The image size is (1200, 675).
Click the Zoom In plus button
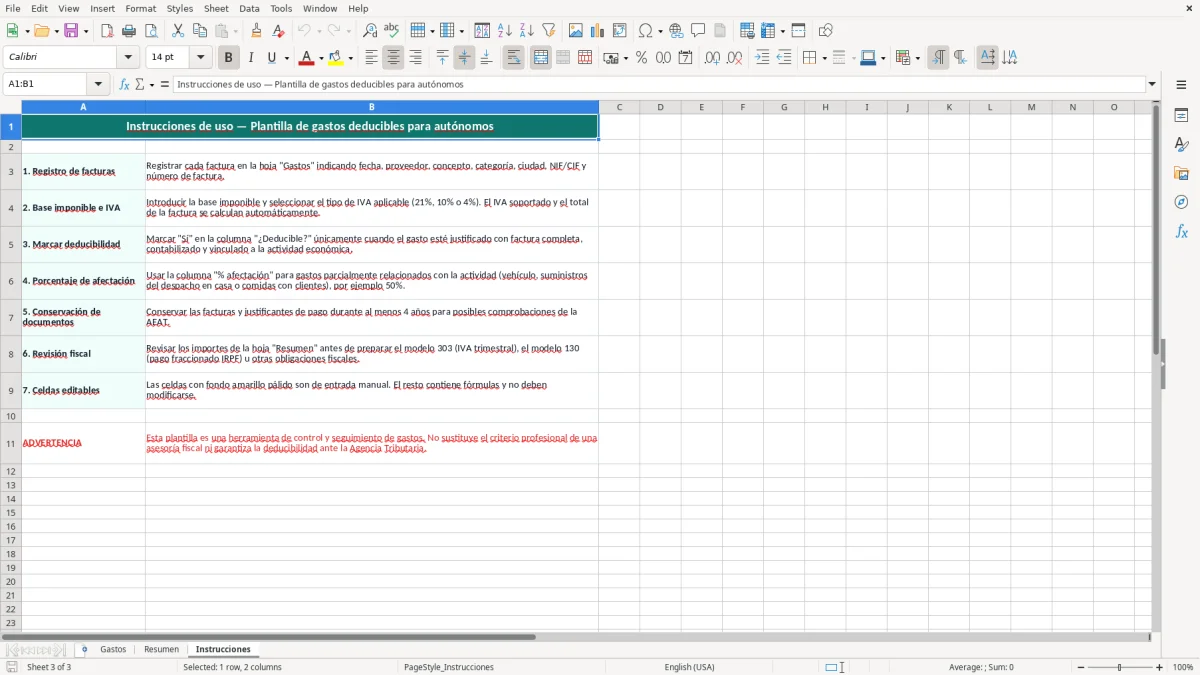(1159, 667)
